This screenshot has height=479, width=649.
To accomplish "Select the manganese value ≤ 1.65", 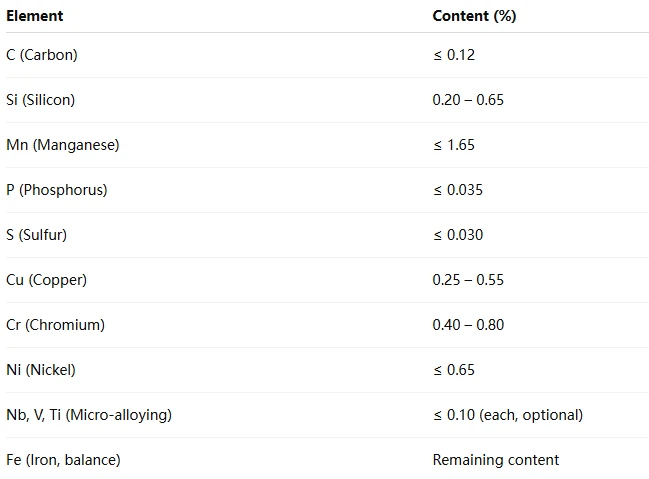I will pyautogui.click(x=454, y=145).
